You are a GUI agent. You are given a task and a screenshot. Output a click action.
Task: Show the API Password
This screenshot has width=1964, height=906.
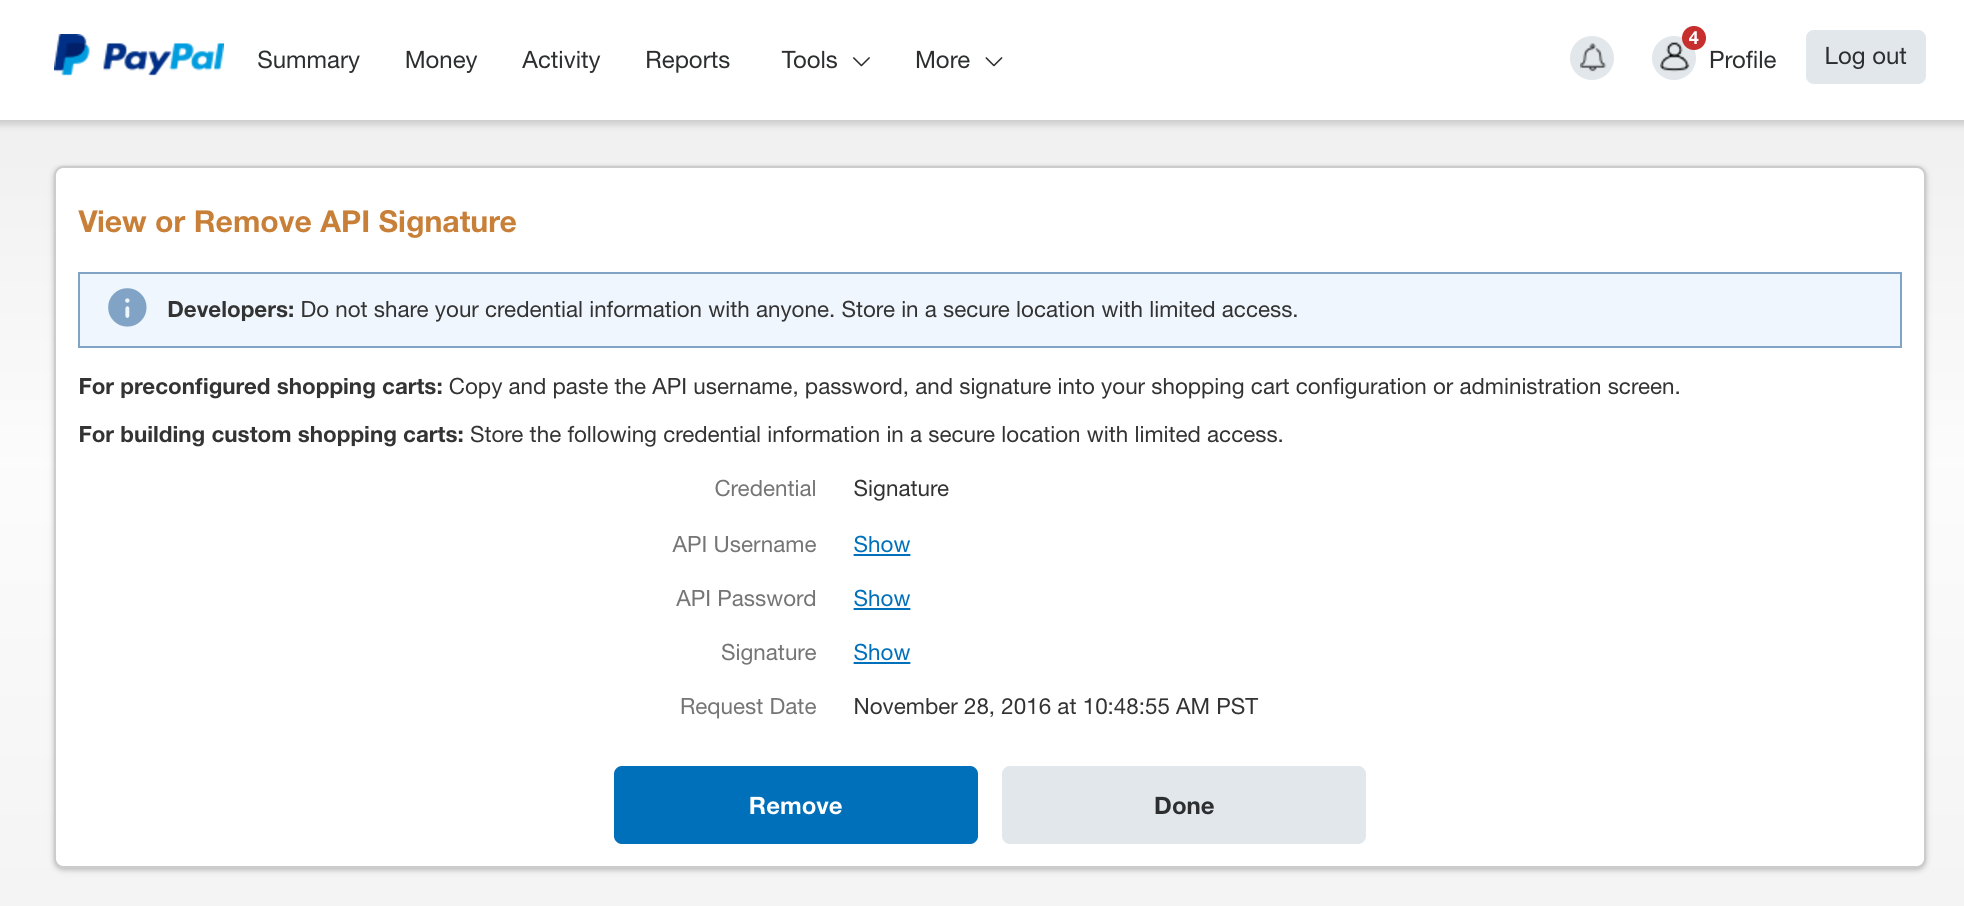(x=882, y=599)
